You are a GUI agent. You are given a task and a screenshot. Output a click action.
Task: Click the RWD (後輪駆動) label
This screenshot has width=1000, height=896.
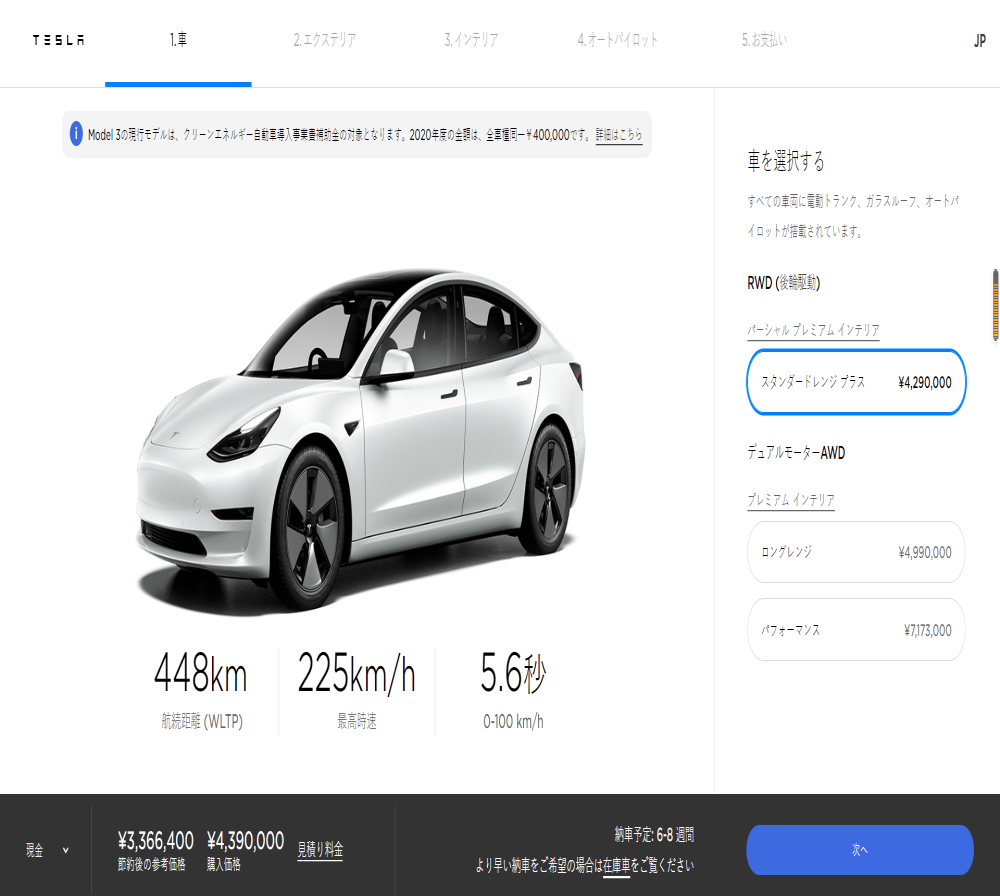point(784,283)
